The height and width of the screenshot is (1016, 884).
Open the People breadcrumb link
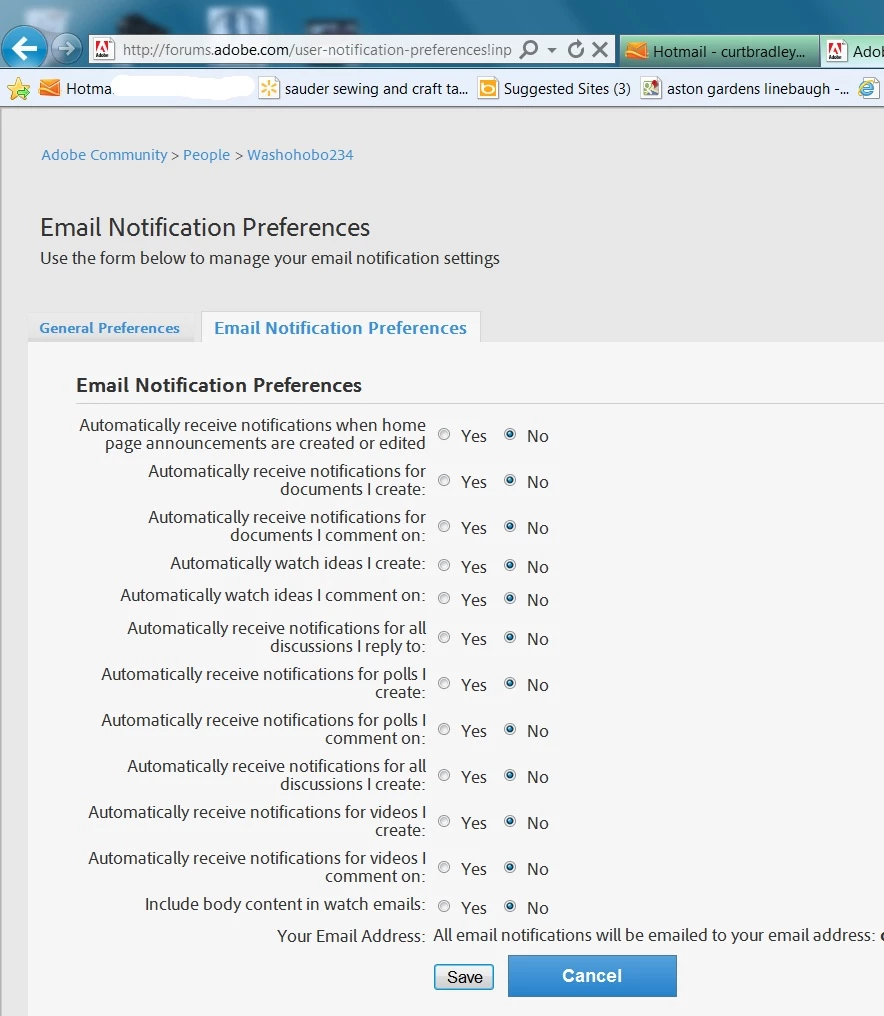pos(206,155)
